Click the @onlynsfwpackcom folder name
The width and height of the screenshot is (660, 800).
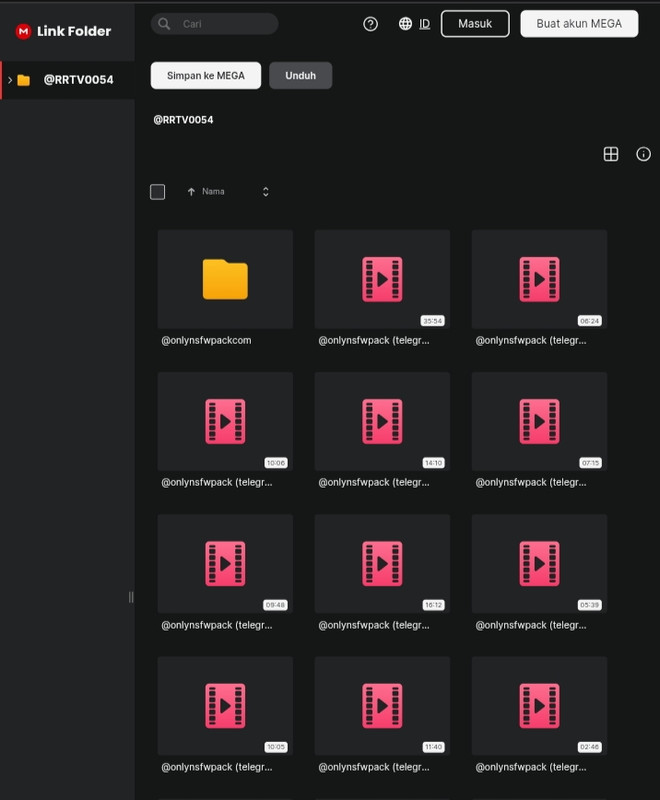click(x=206, y=340)
